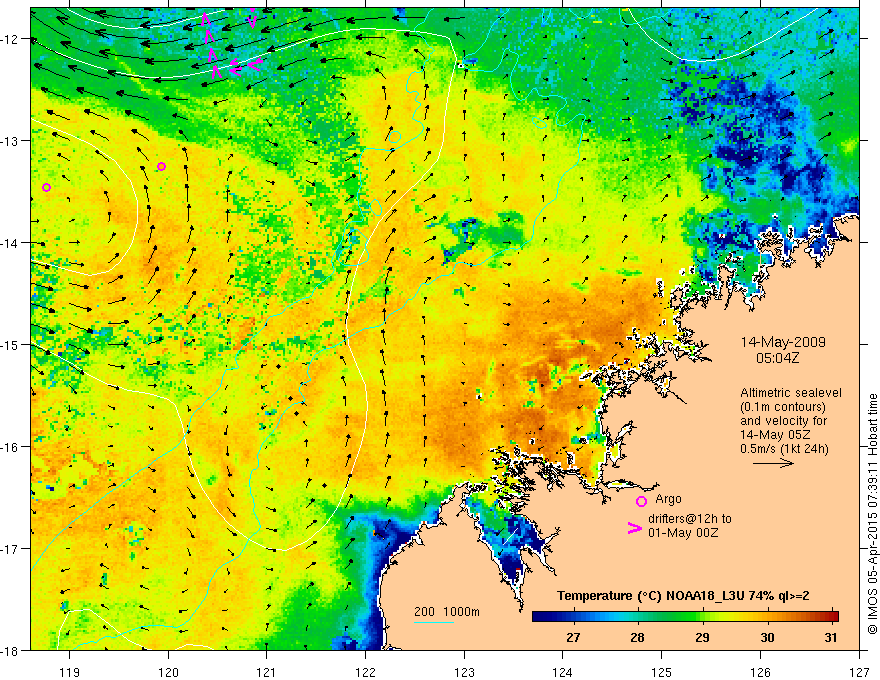Click the 119 longitude axis label
This screenshot has width=880, height=680.
(70, 672)
